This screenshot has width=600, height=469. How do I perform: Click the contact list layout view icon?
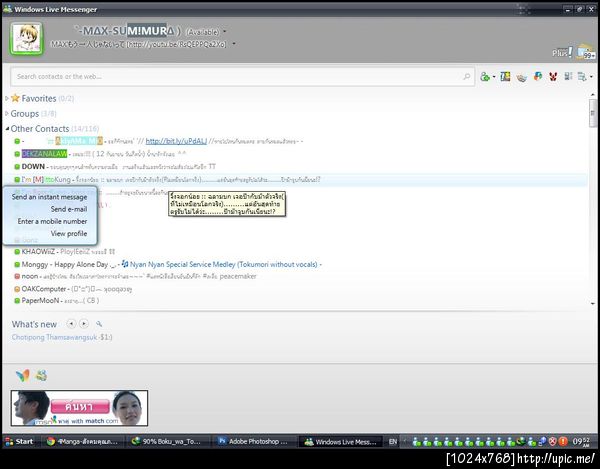(568, 77)
